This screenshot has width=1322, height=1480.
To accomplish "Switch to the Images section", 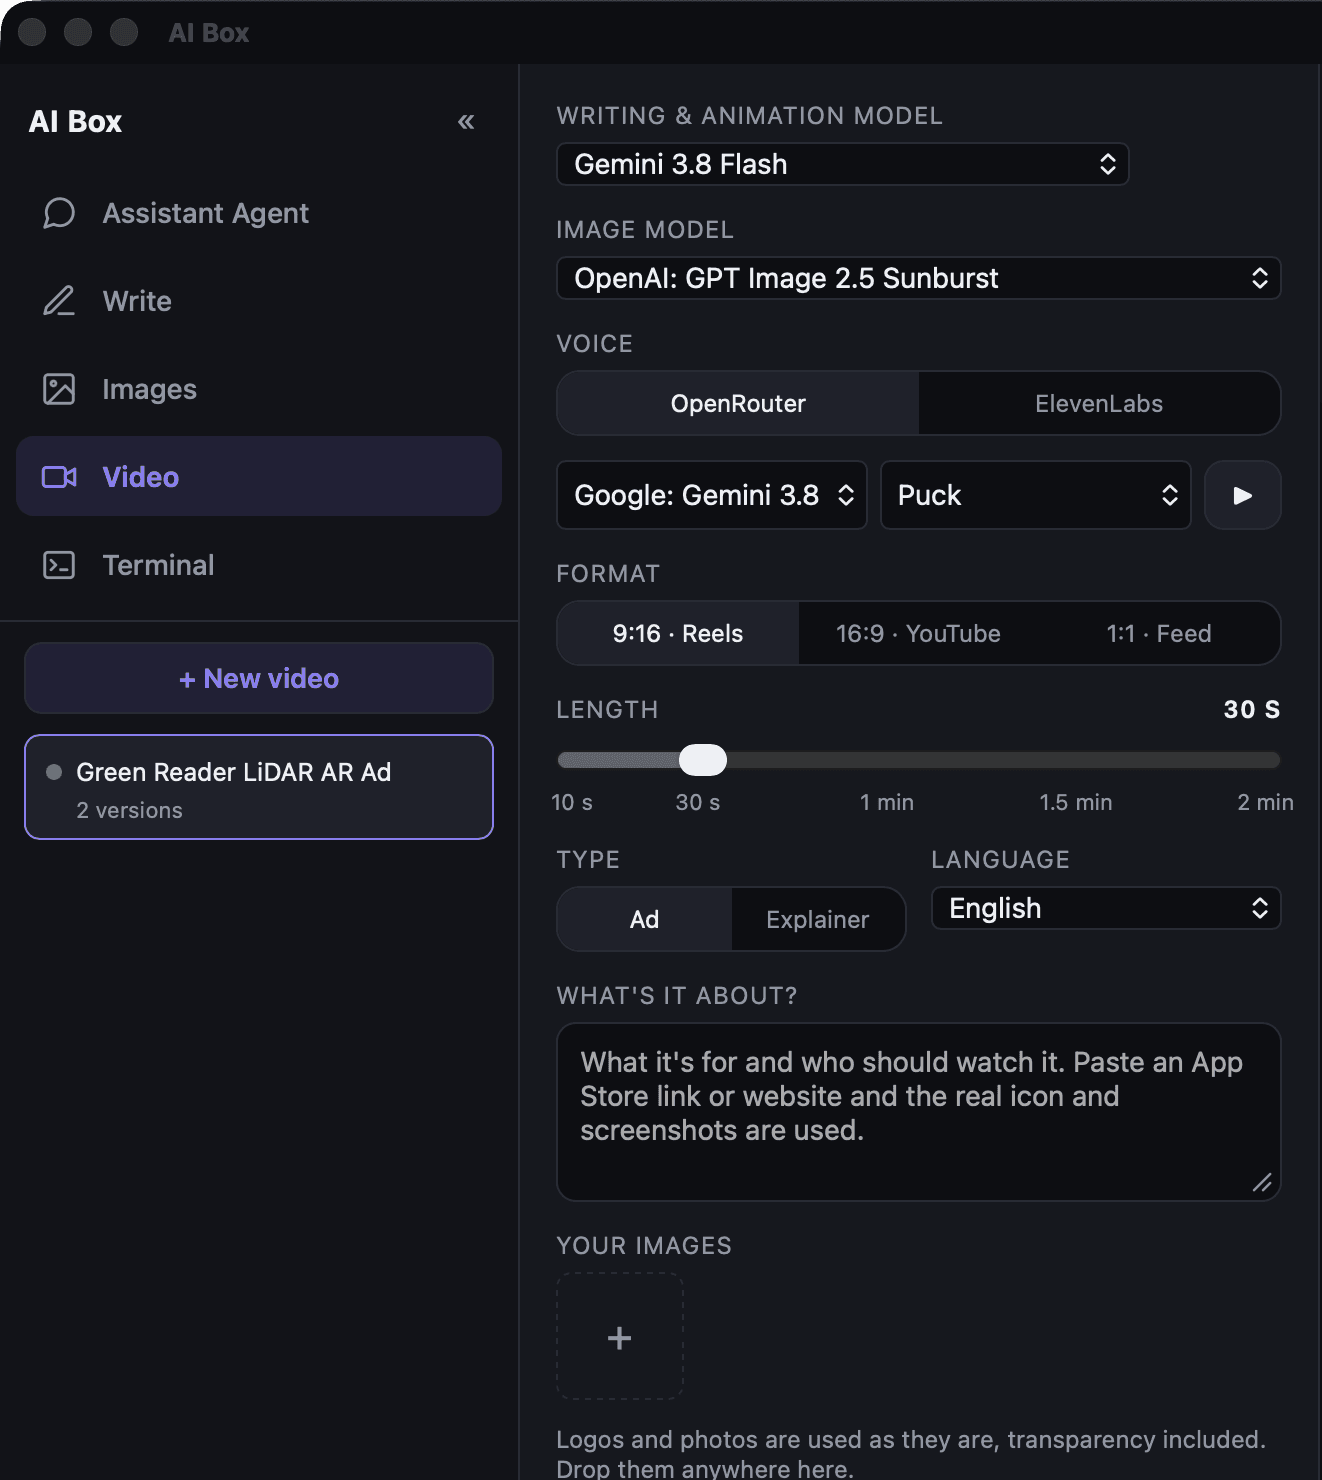I will 259,389.
